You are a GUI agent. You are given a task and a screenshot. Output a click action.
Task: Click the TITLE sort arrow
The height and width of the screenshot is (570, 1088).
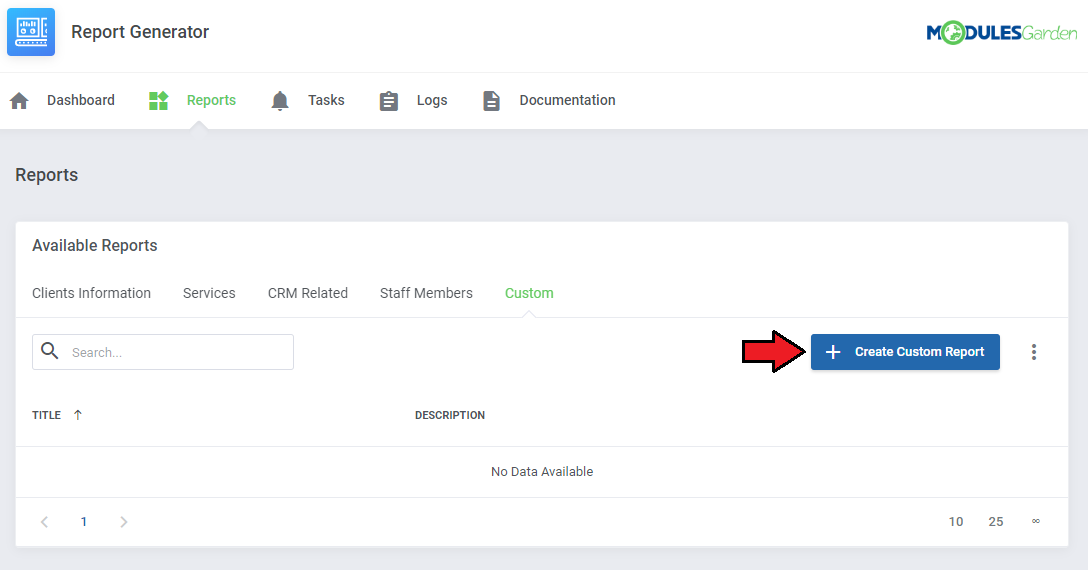tap(78, 414)
